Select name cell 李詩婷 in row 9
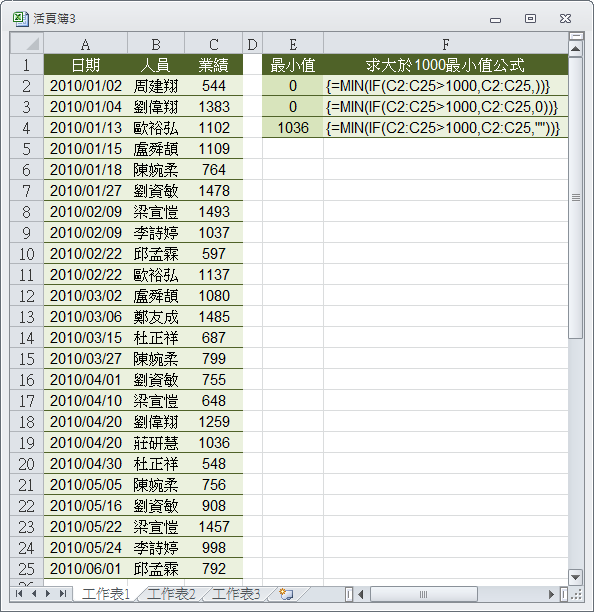The width and height of the screenshot is (594, 612). pyautogui.click(x=156, y=233)
